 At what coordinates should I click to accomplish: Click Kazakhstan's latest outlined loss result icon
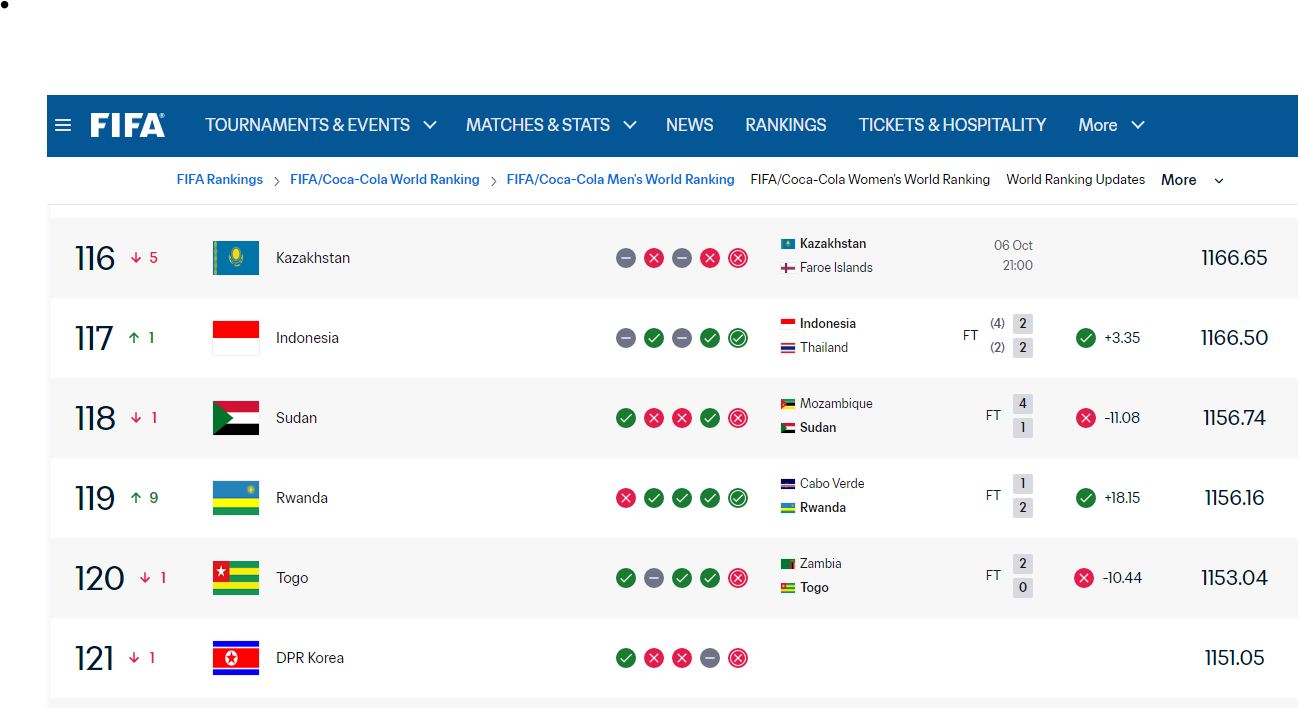[738, 258]
